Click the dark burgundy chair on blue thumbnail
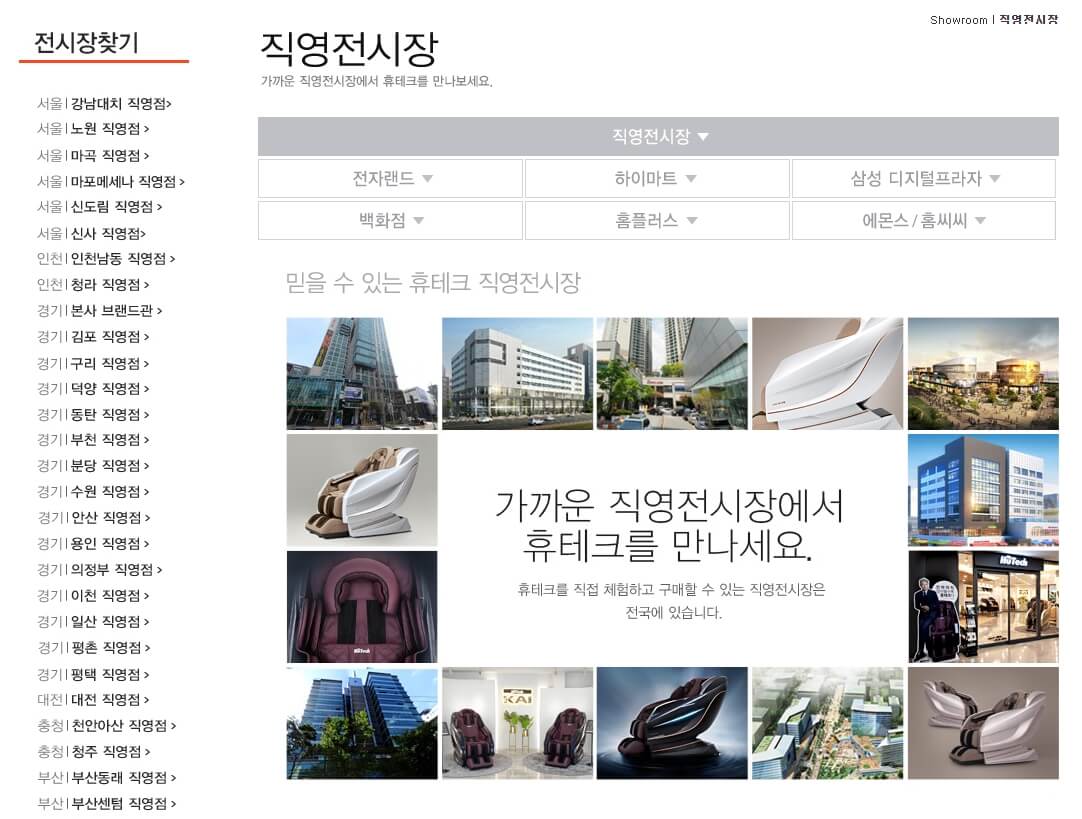The image size is (1082, 819). click(671, 723)
